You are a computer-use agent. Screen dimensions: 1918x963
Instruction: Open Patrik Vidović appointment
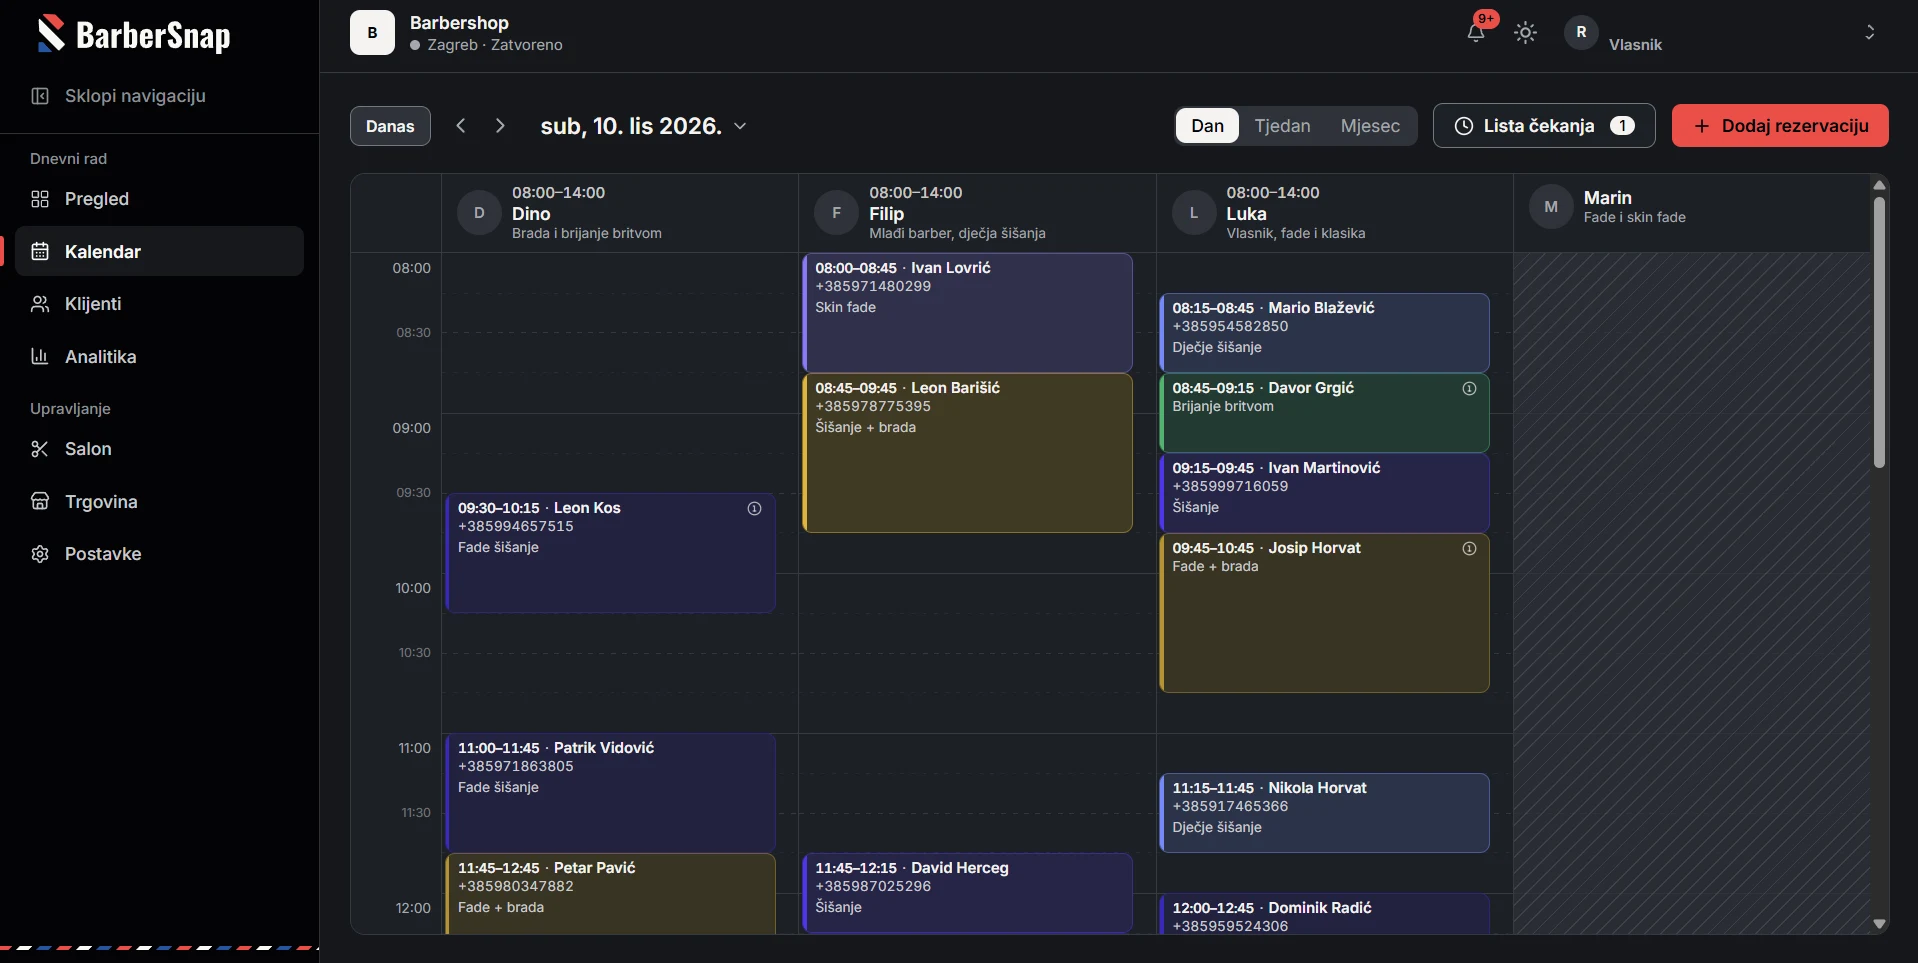click(x=610, y=792)
